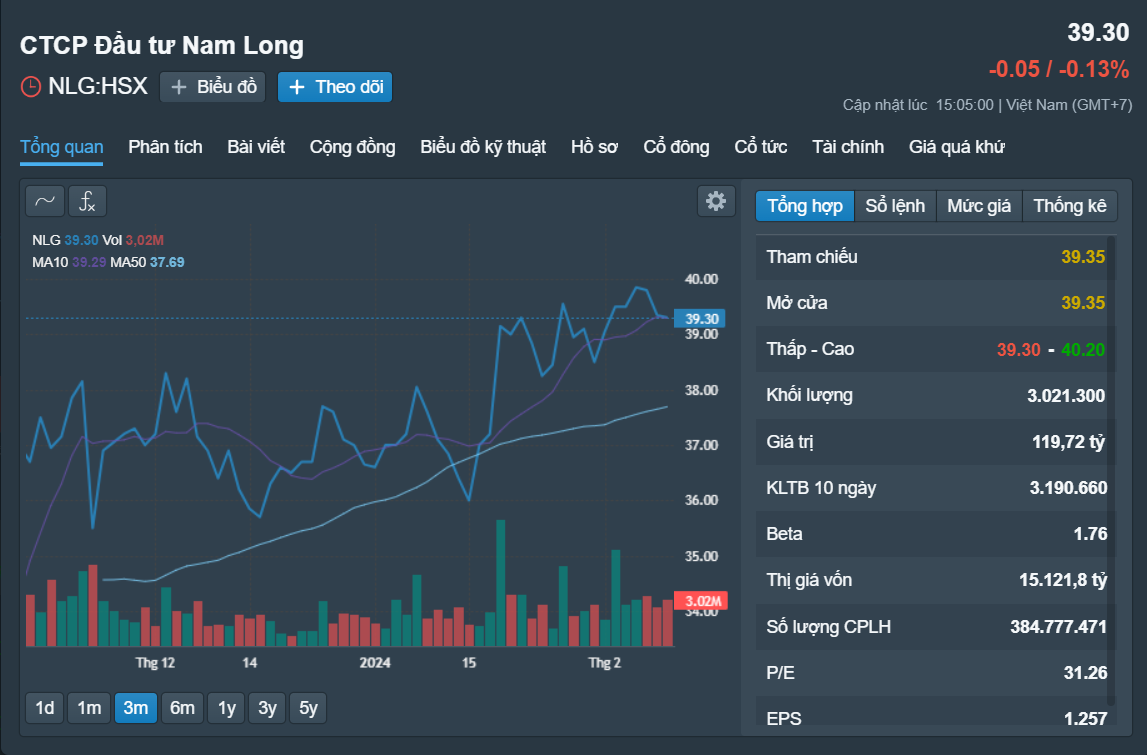This screenshot has width=1147, height=755.
Task: View the Hồ sơ tab
Action: point(595,147)
